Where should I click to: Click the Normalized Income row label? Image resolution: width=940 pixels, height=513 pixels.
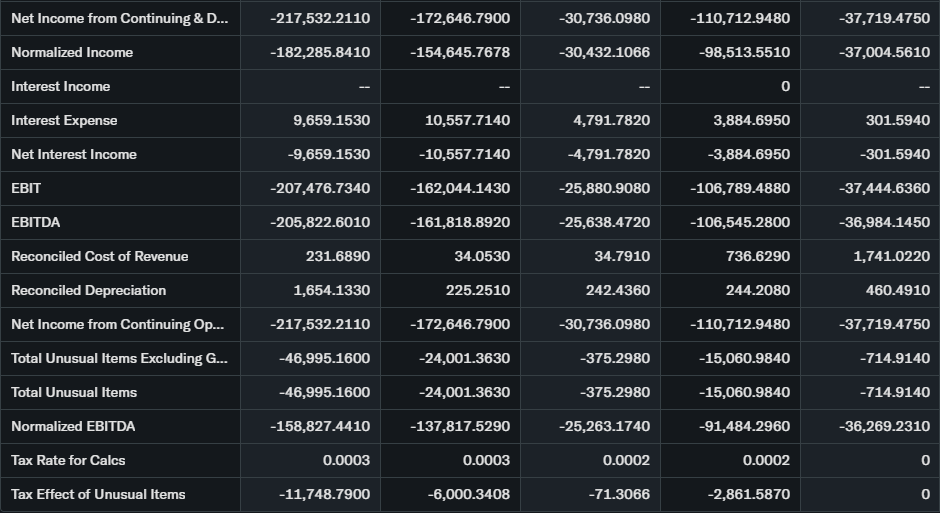[72, 52]
